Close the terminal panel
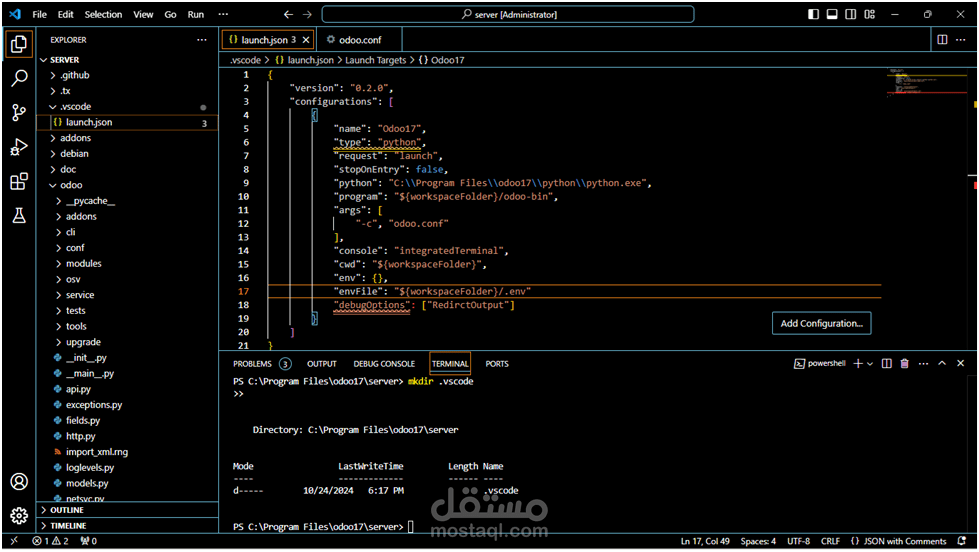Viewport: 979px width, 552px height. pyautogui.click(x=961, y=363)
